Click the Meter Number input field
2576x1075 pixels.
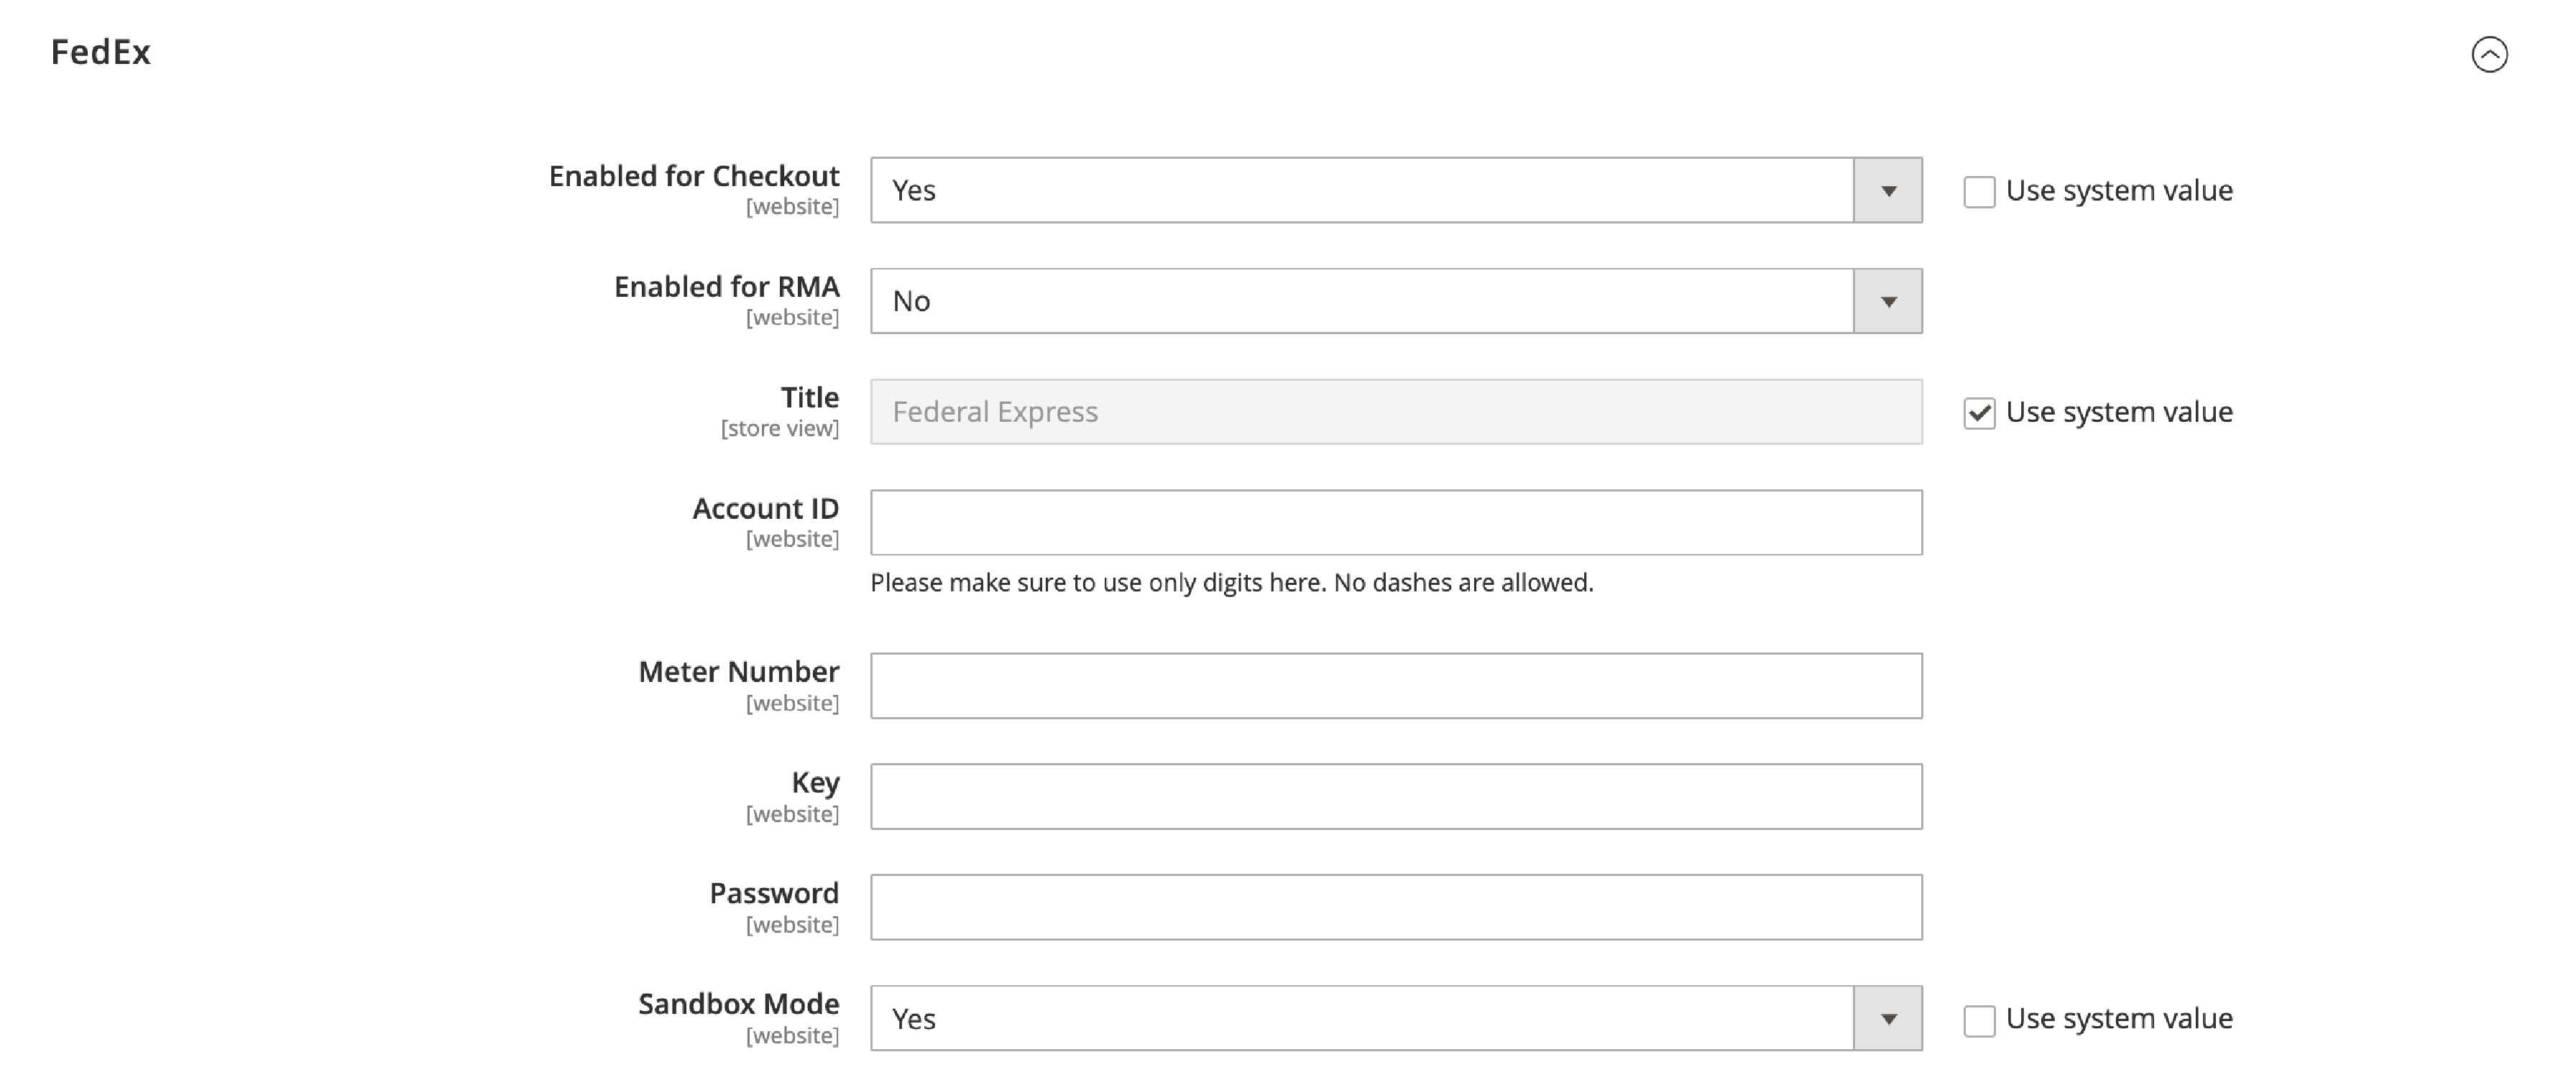click(x=1396, y=686)
